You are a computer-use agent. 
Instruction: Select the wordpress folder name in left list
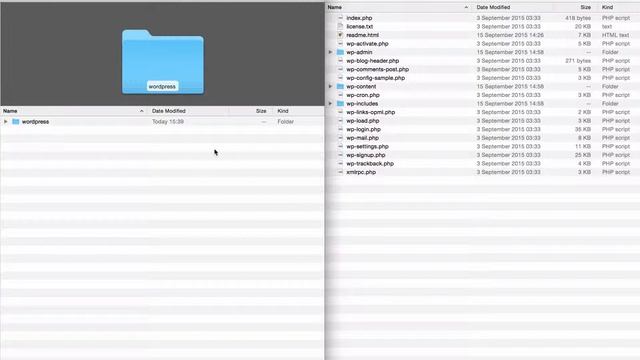tap(36, 122)
